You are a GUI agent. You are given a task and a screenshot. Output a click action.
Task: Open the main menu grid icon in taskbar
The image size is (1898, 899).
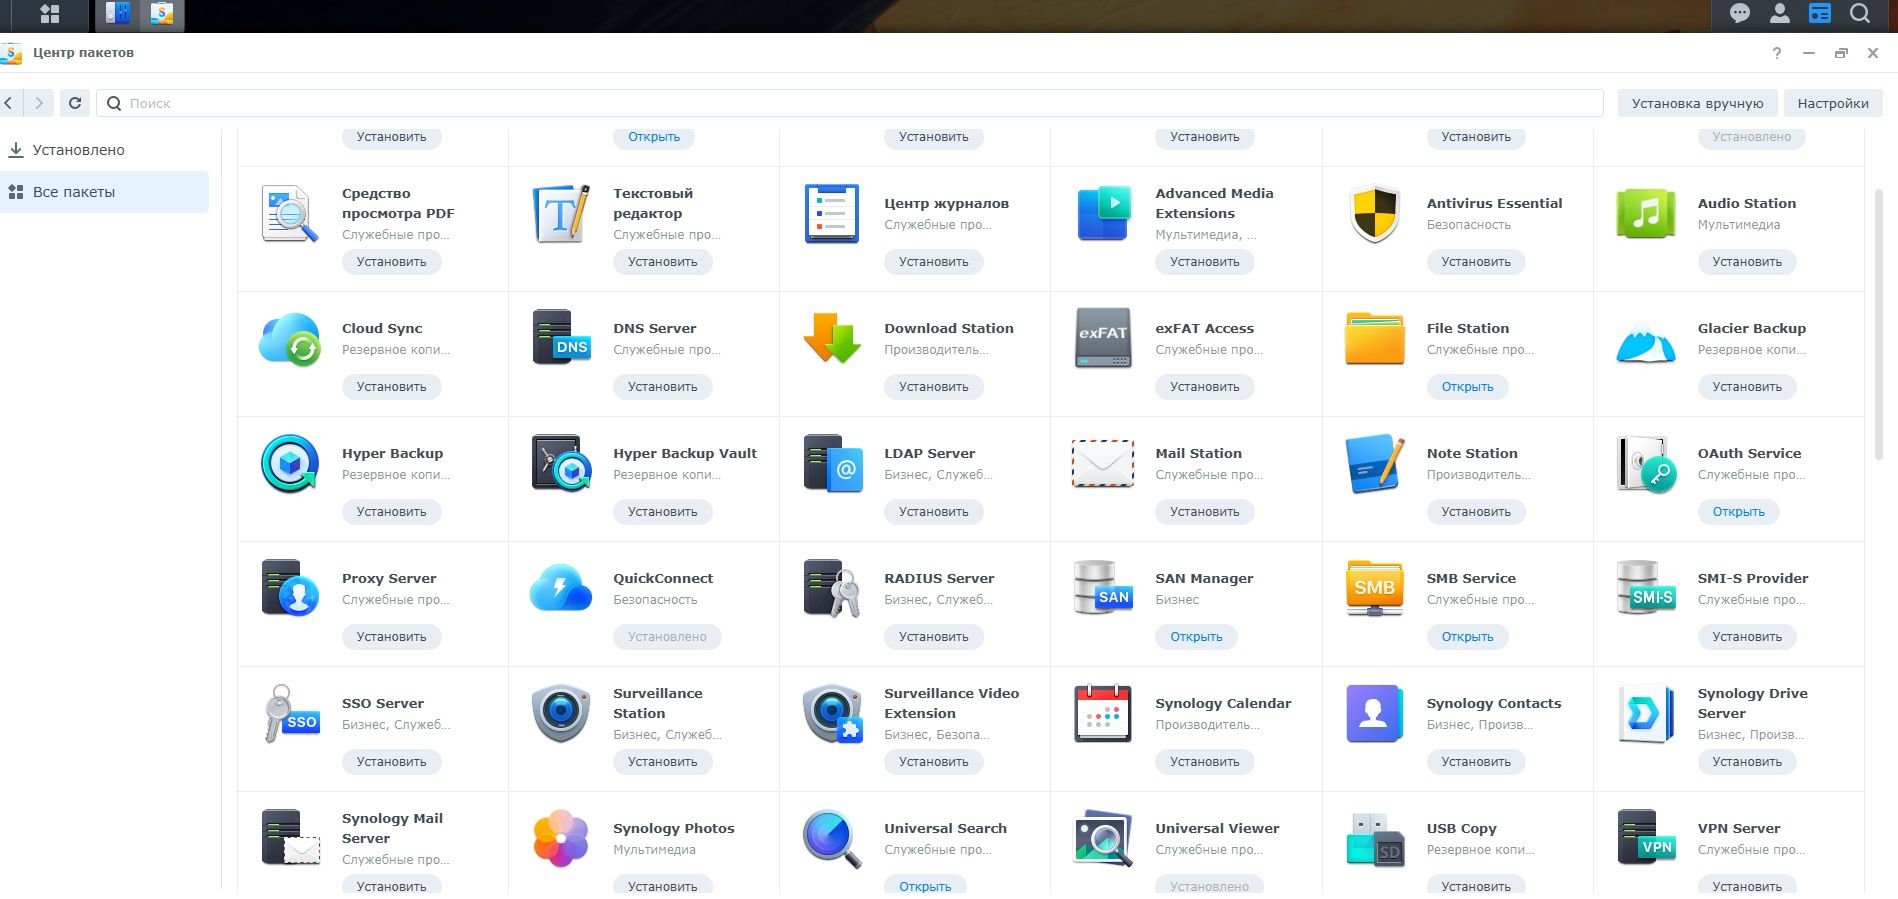pyautogui.click(x=50, y=14)
